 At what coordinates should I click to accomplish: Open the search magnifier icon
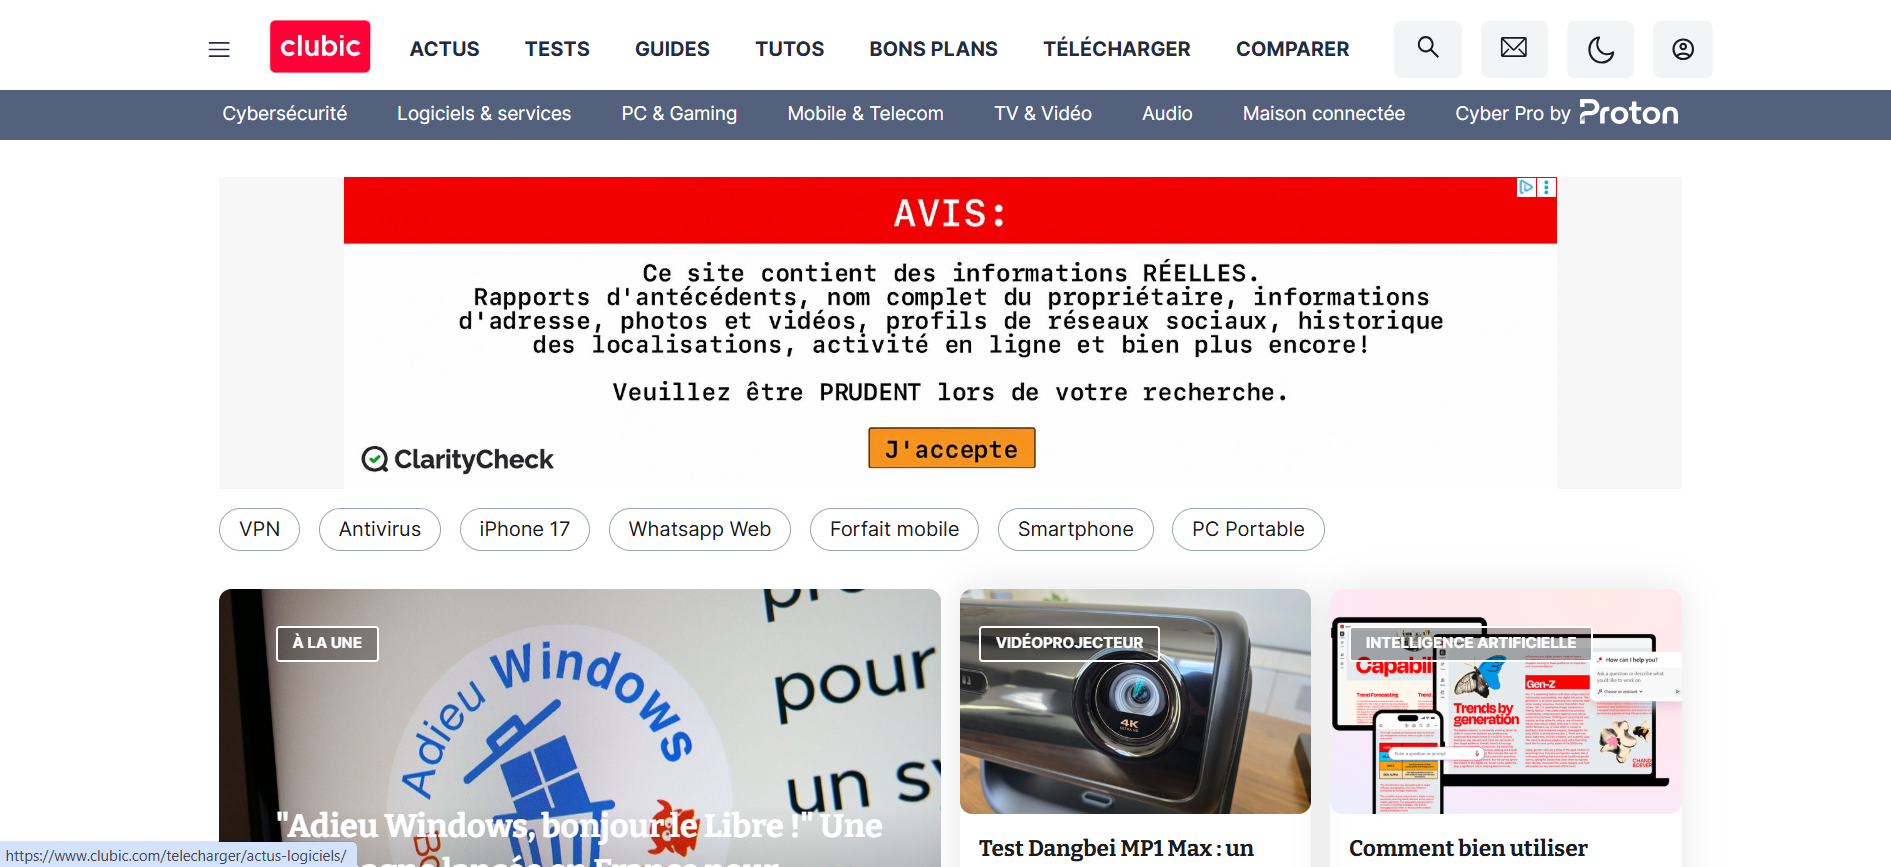coord(1428,48)
